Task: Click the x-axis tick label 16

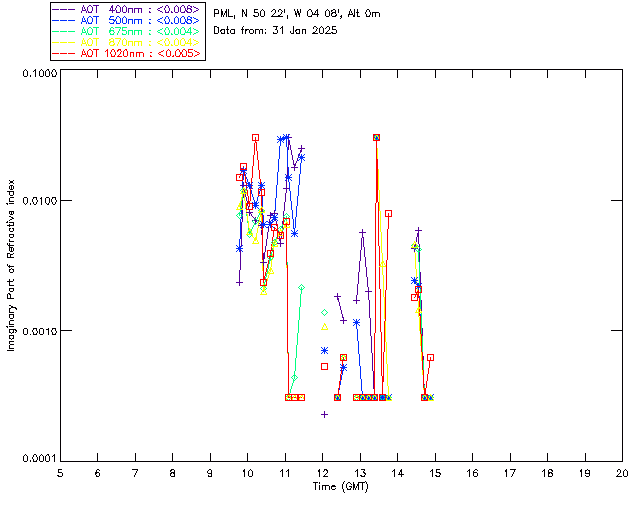Action: [x=472, y=473]
